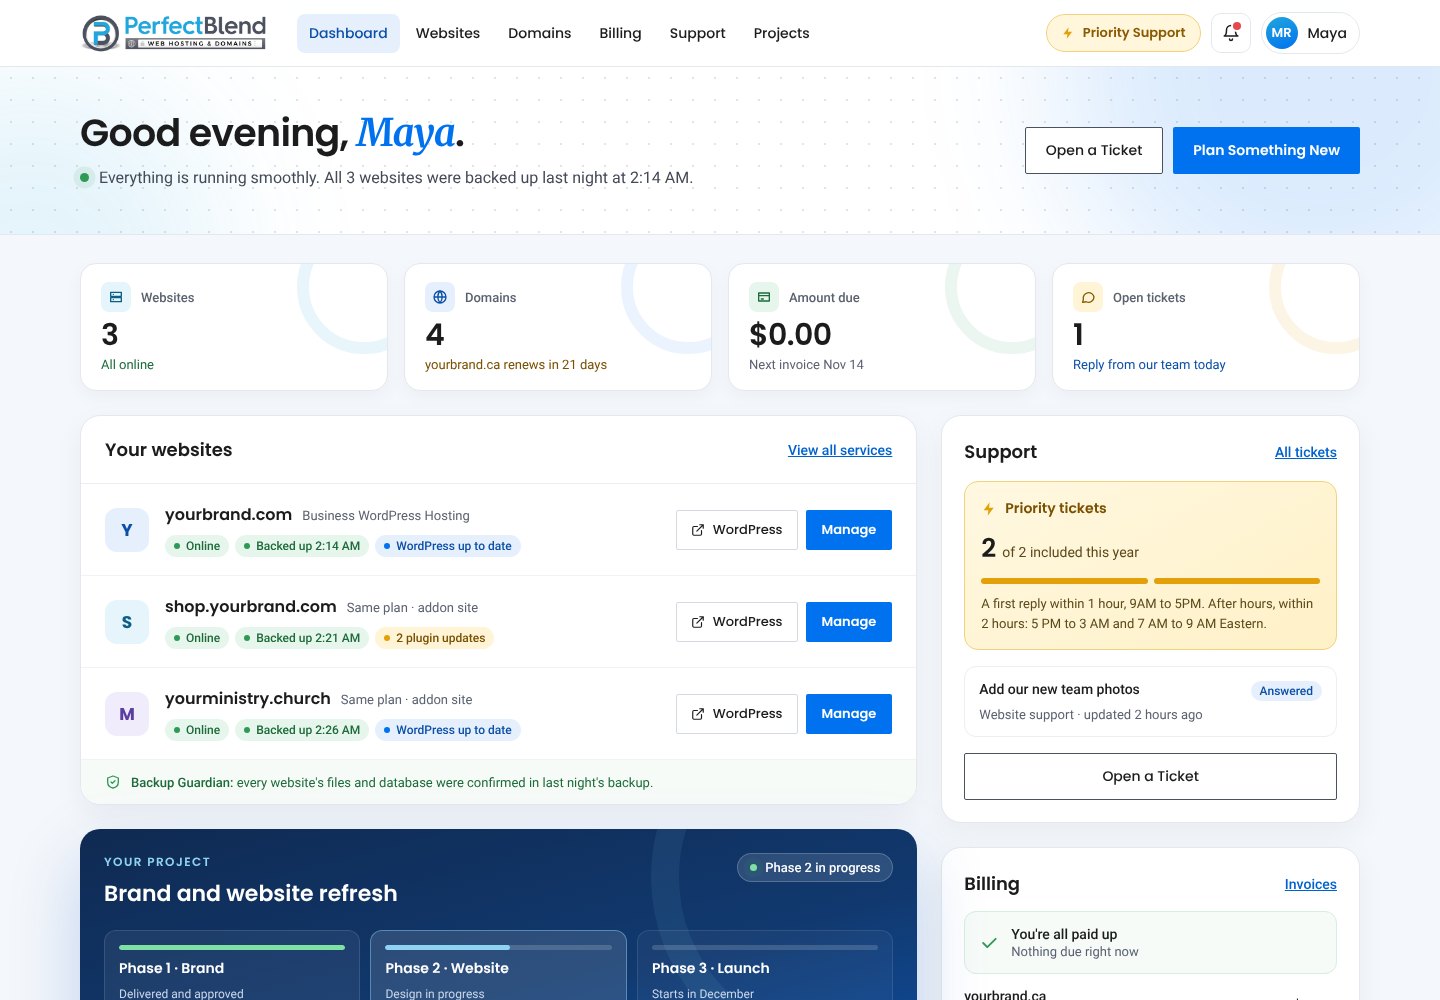Click the yourbrand.com site name
The image size is (1440, 1000).
point(228,514)
